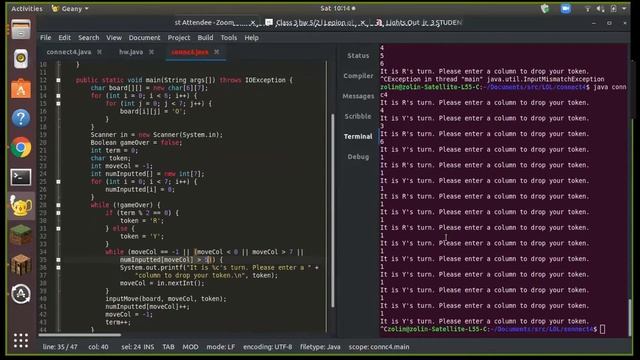Click 'encoding: UTF-8' in the status bar
Screen dimensions: 640x360
click(267, 347)
